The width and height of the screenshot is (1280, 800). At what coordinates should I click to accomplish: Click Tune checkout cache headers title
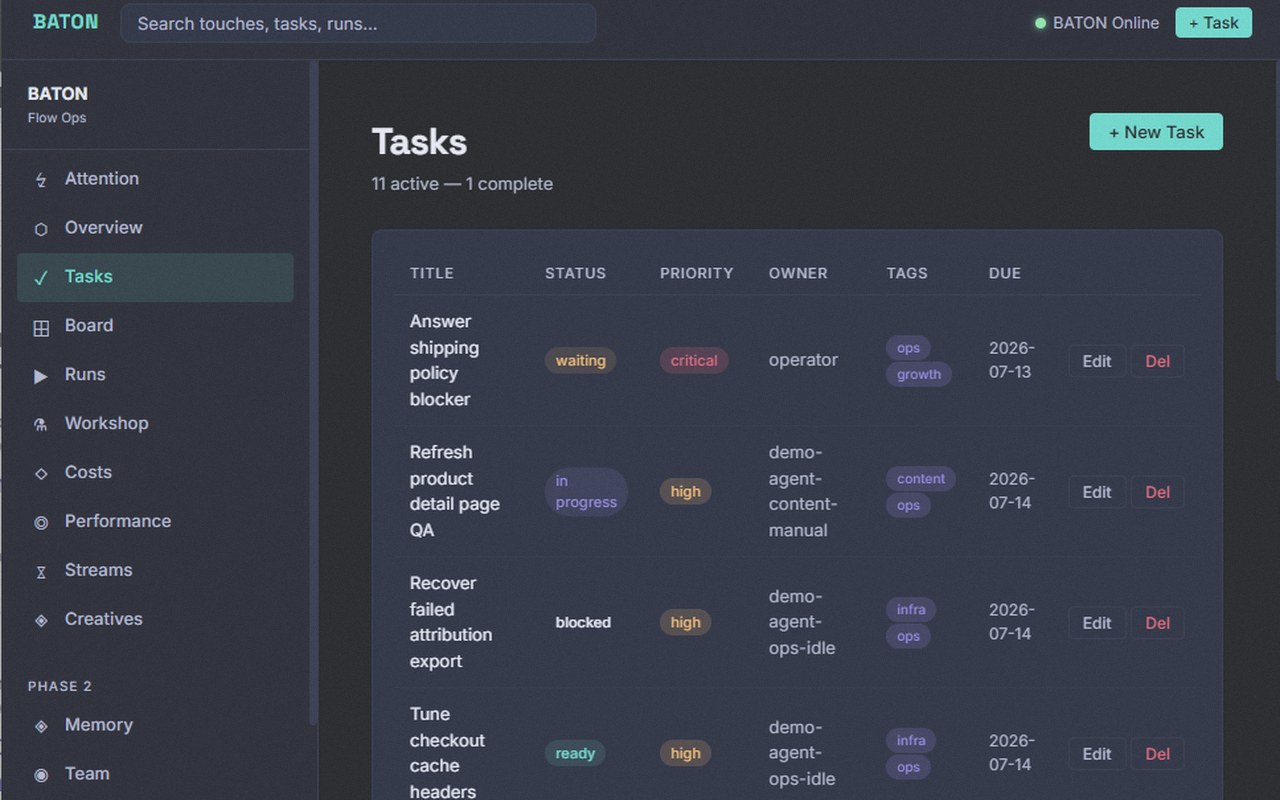447,753
